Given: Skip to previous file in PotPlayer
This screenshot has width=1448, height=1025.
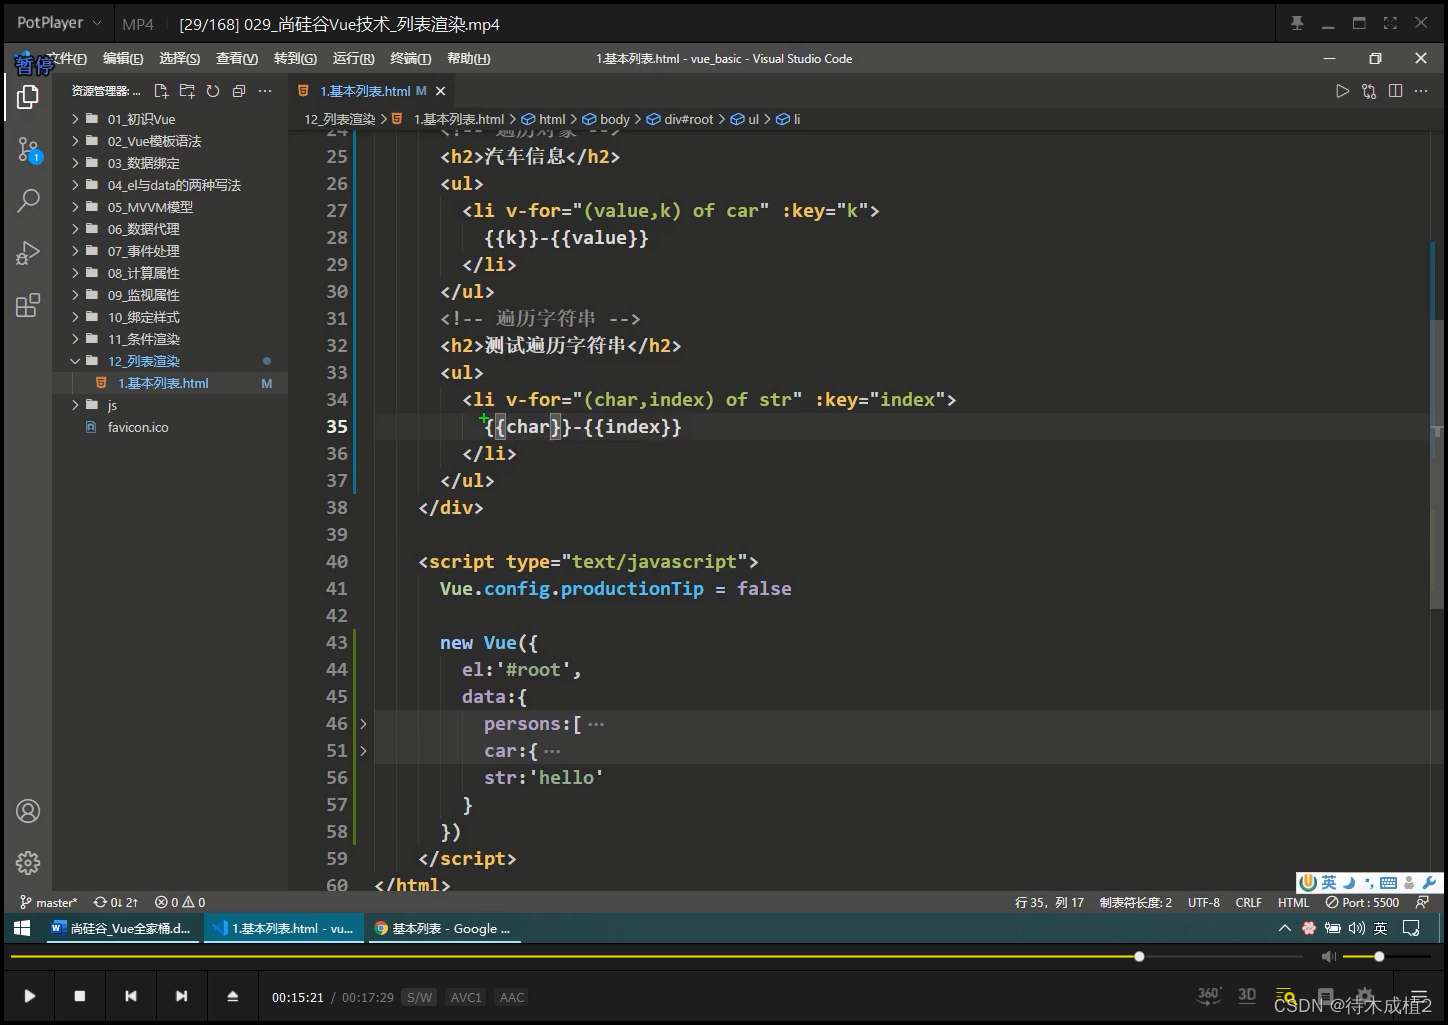Looking at the screenshot, I should coord(131,996).
